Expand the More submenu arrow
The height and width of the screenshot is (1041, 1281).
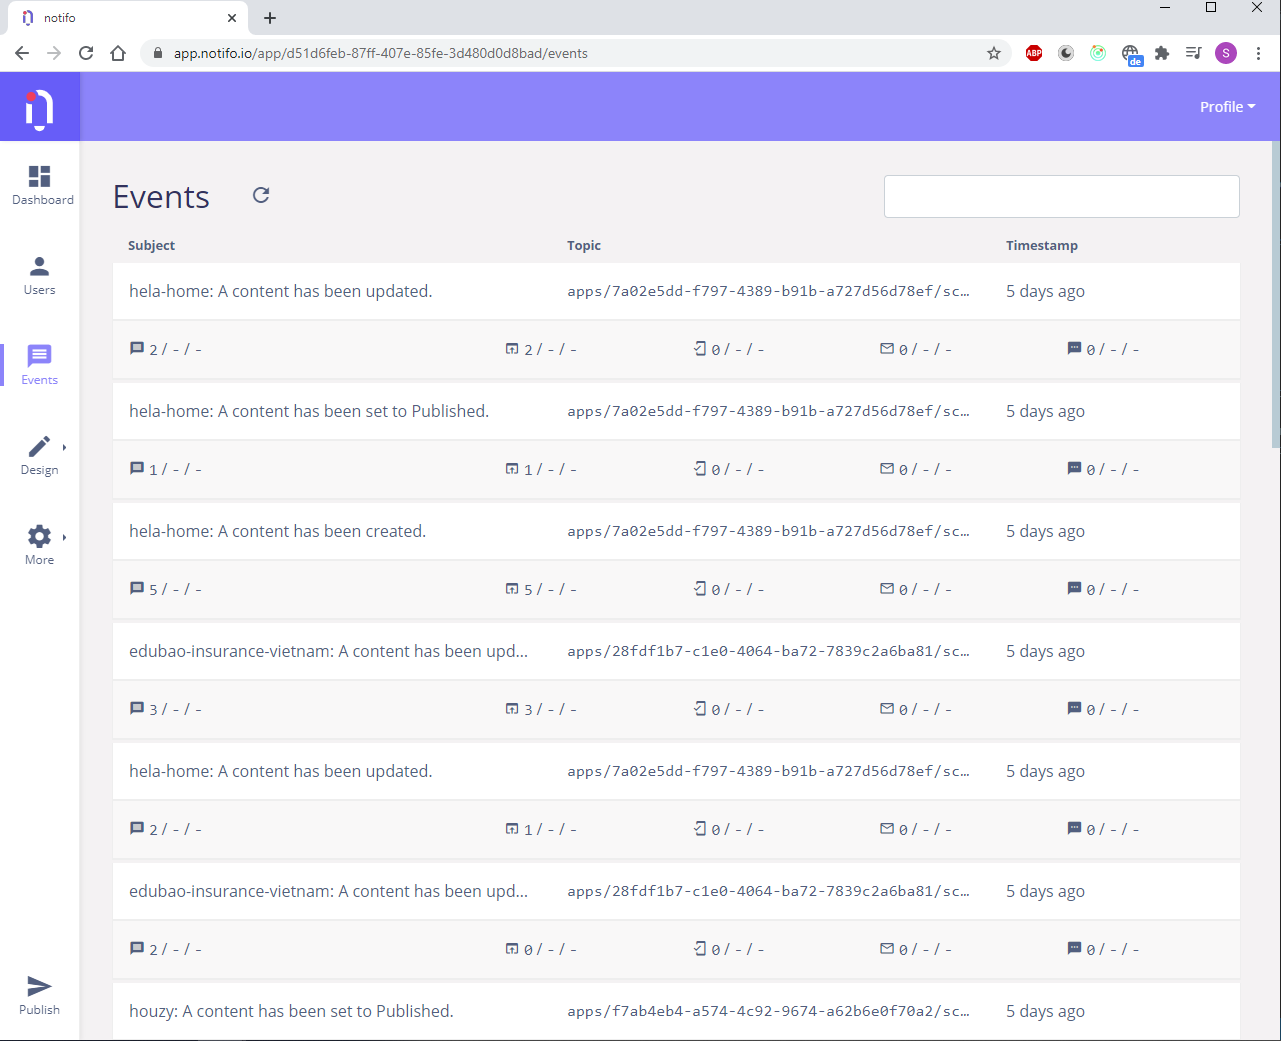(65, 537)
